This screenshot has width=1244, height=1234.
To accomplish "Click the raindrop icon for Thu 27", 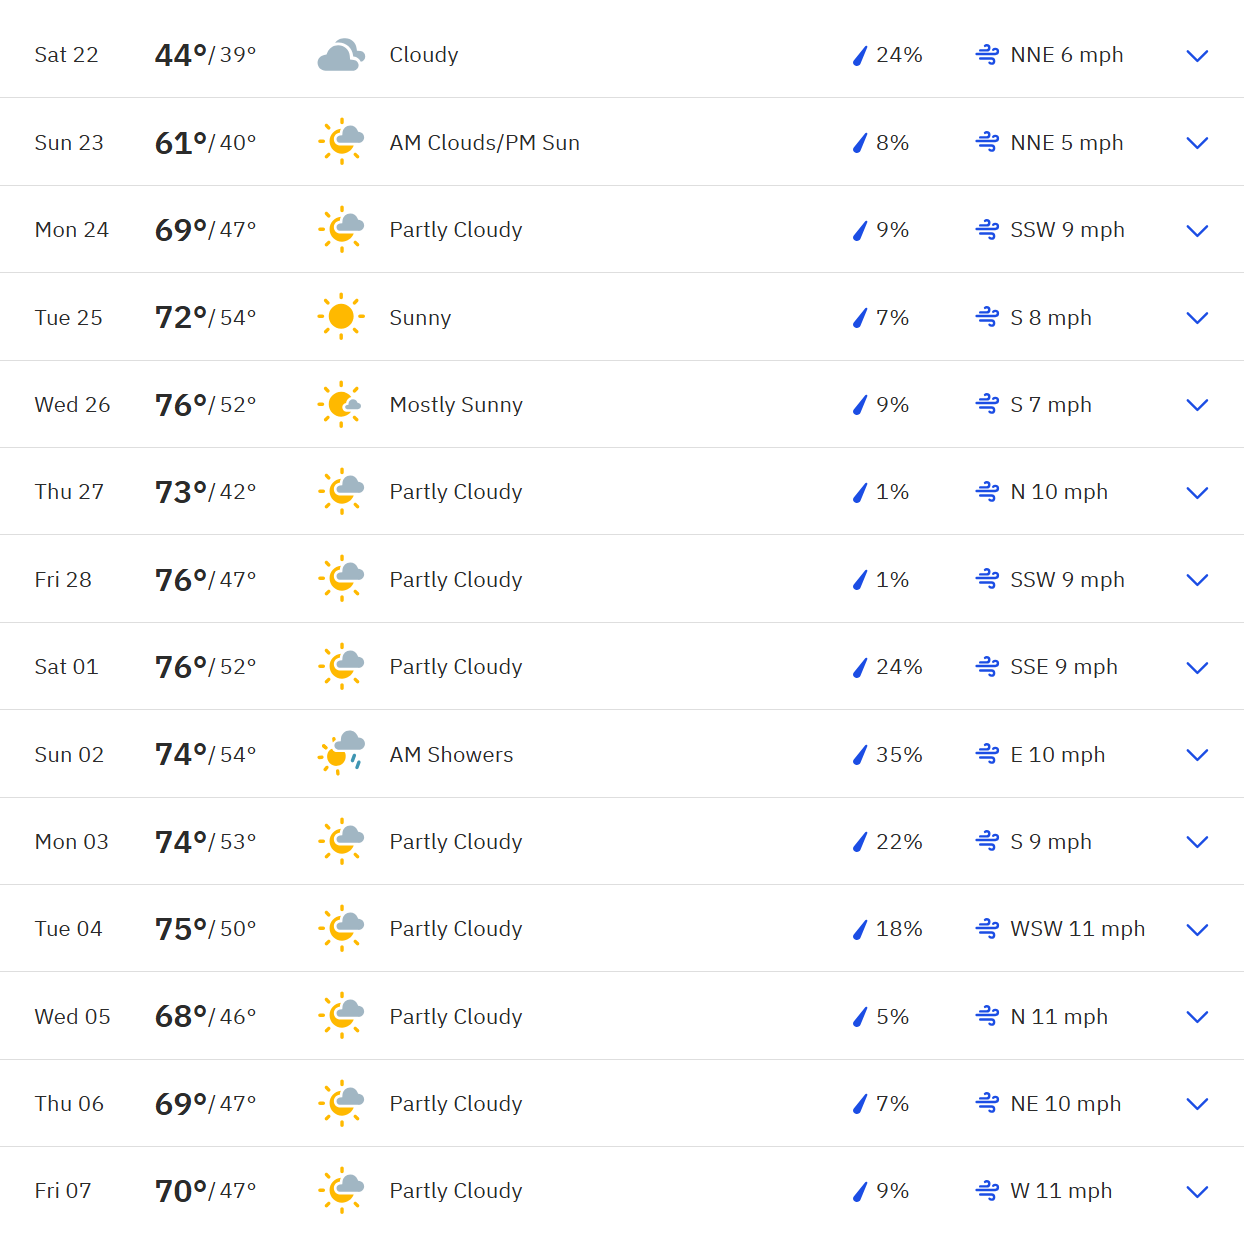I will 859,492.
